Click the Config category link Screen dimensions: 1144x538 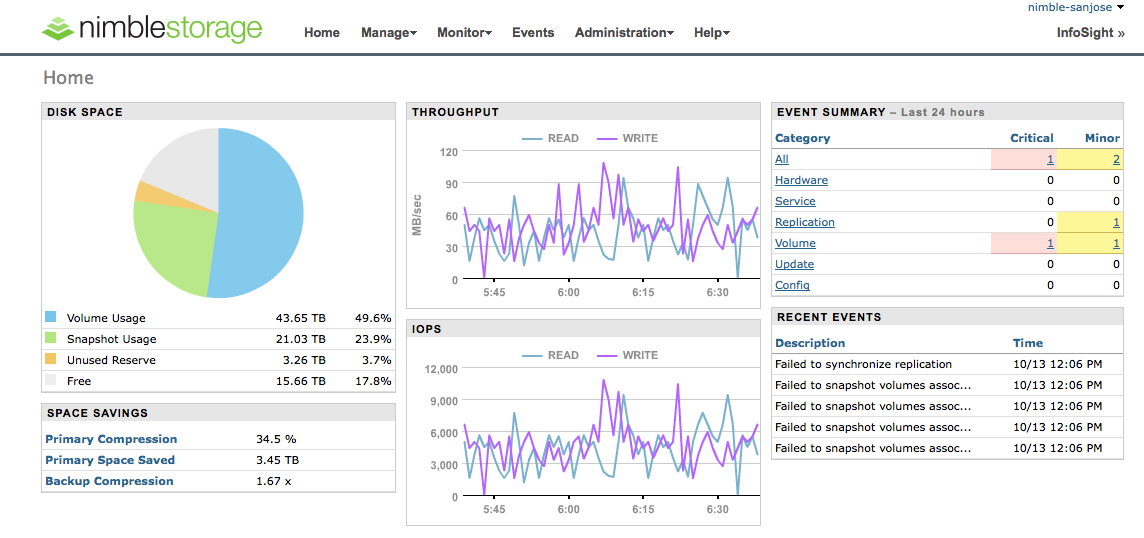[792, 285]
